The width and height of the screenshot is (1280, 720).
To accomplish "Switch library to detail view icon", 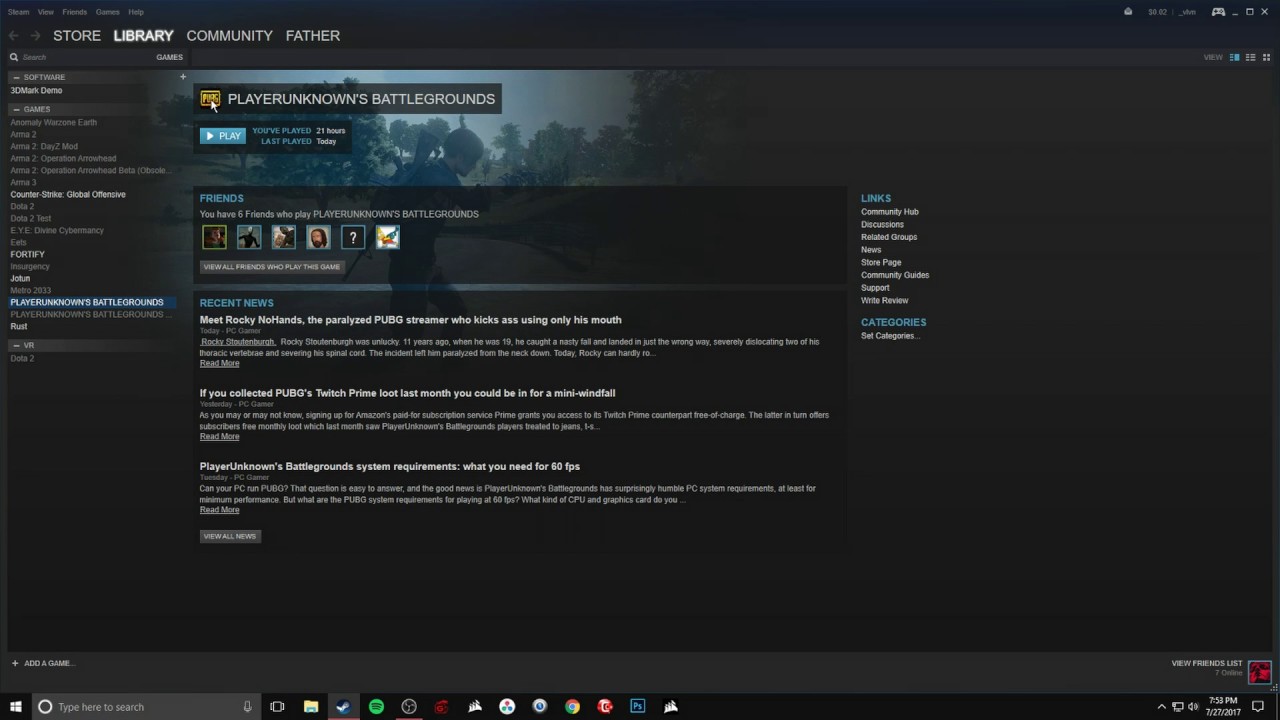I will 1235,57.
